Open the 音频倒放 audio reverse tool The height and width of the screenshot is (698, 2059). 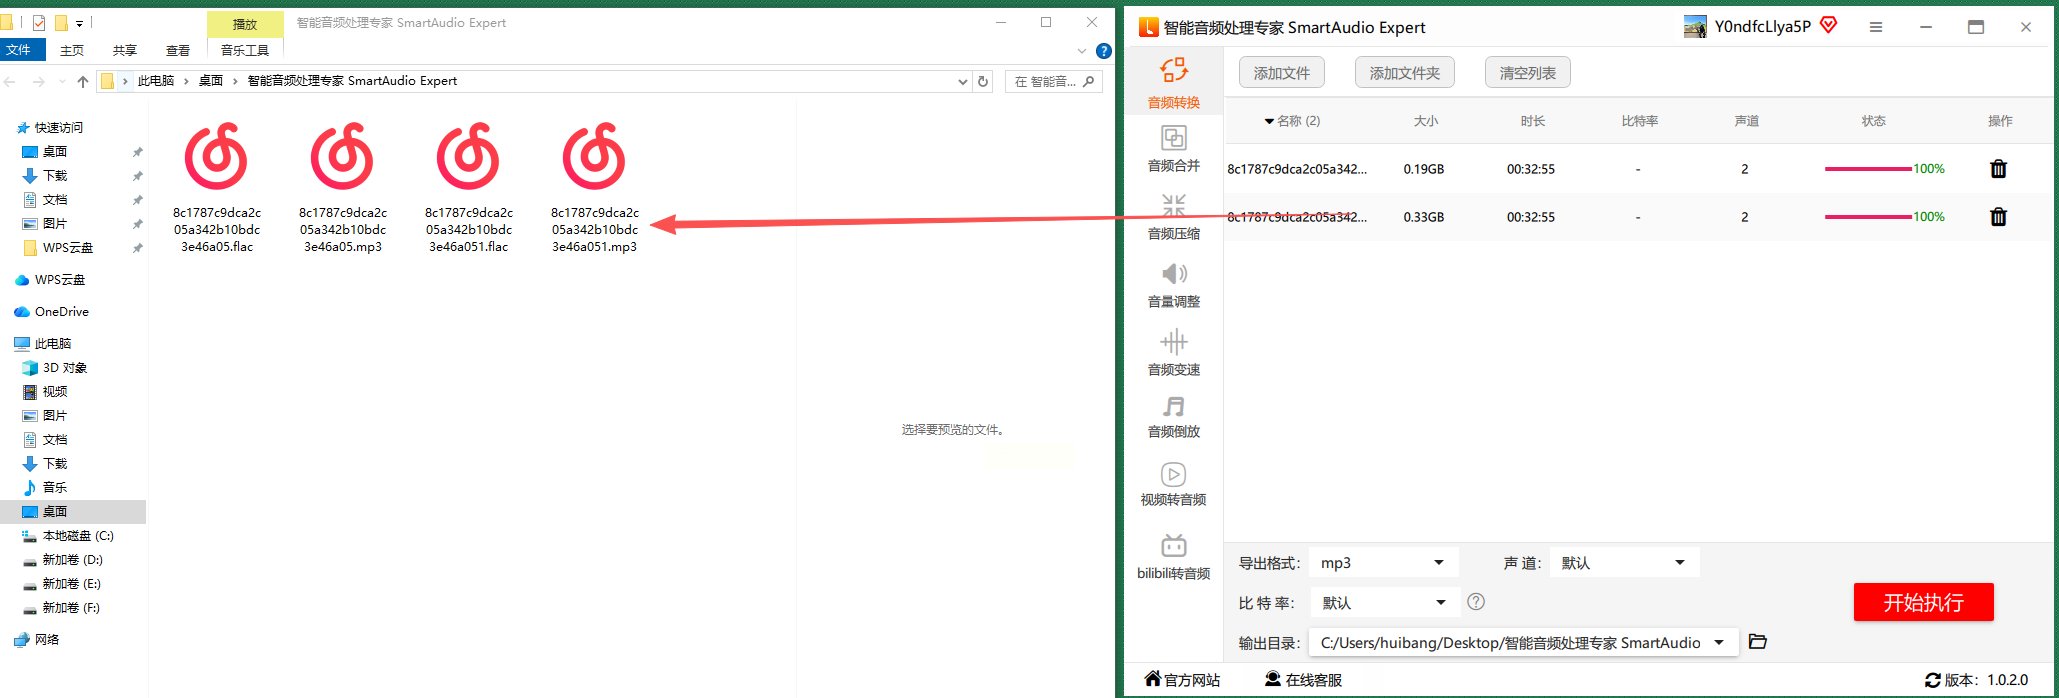point(1173,416)
